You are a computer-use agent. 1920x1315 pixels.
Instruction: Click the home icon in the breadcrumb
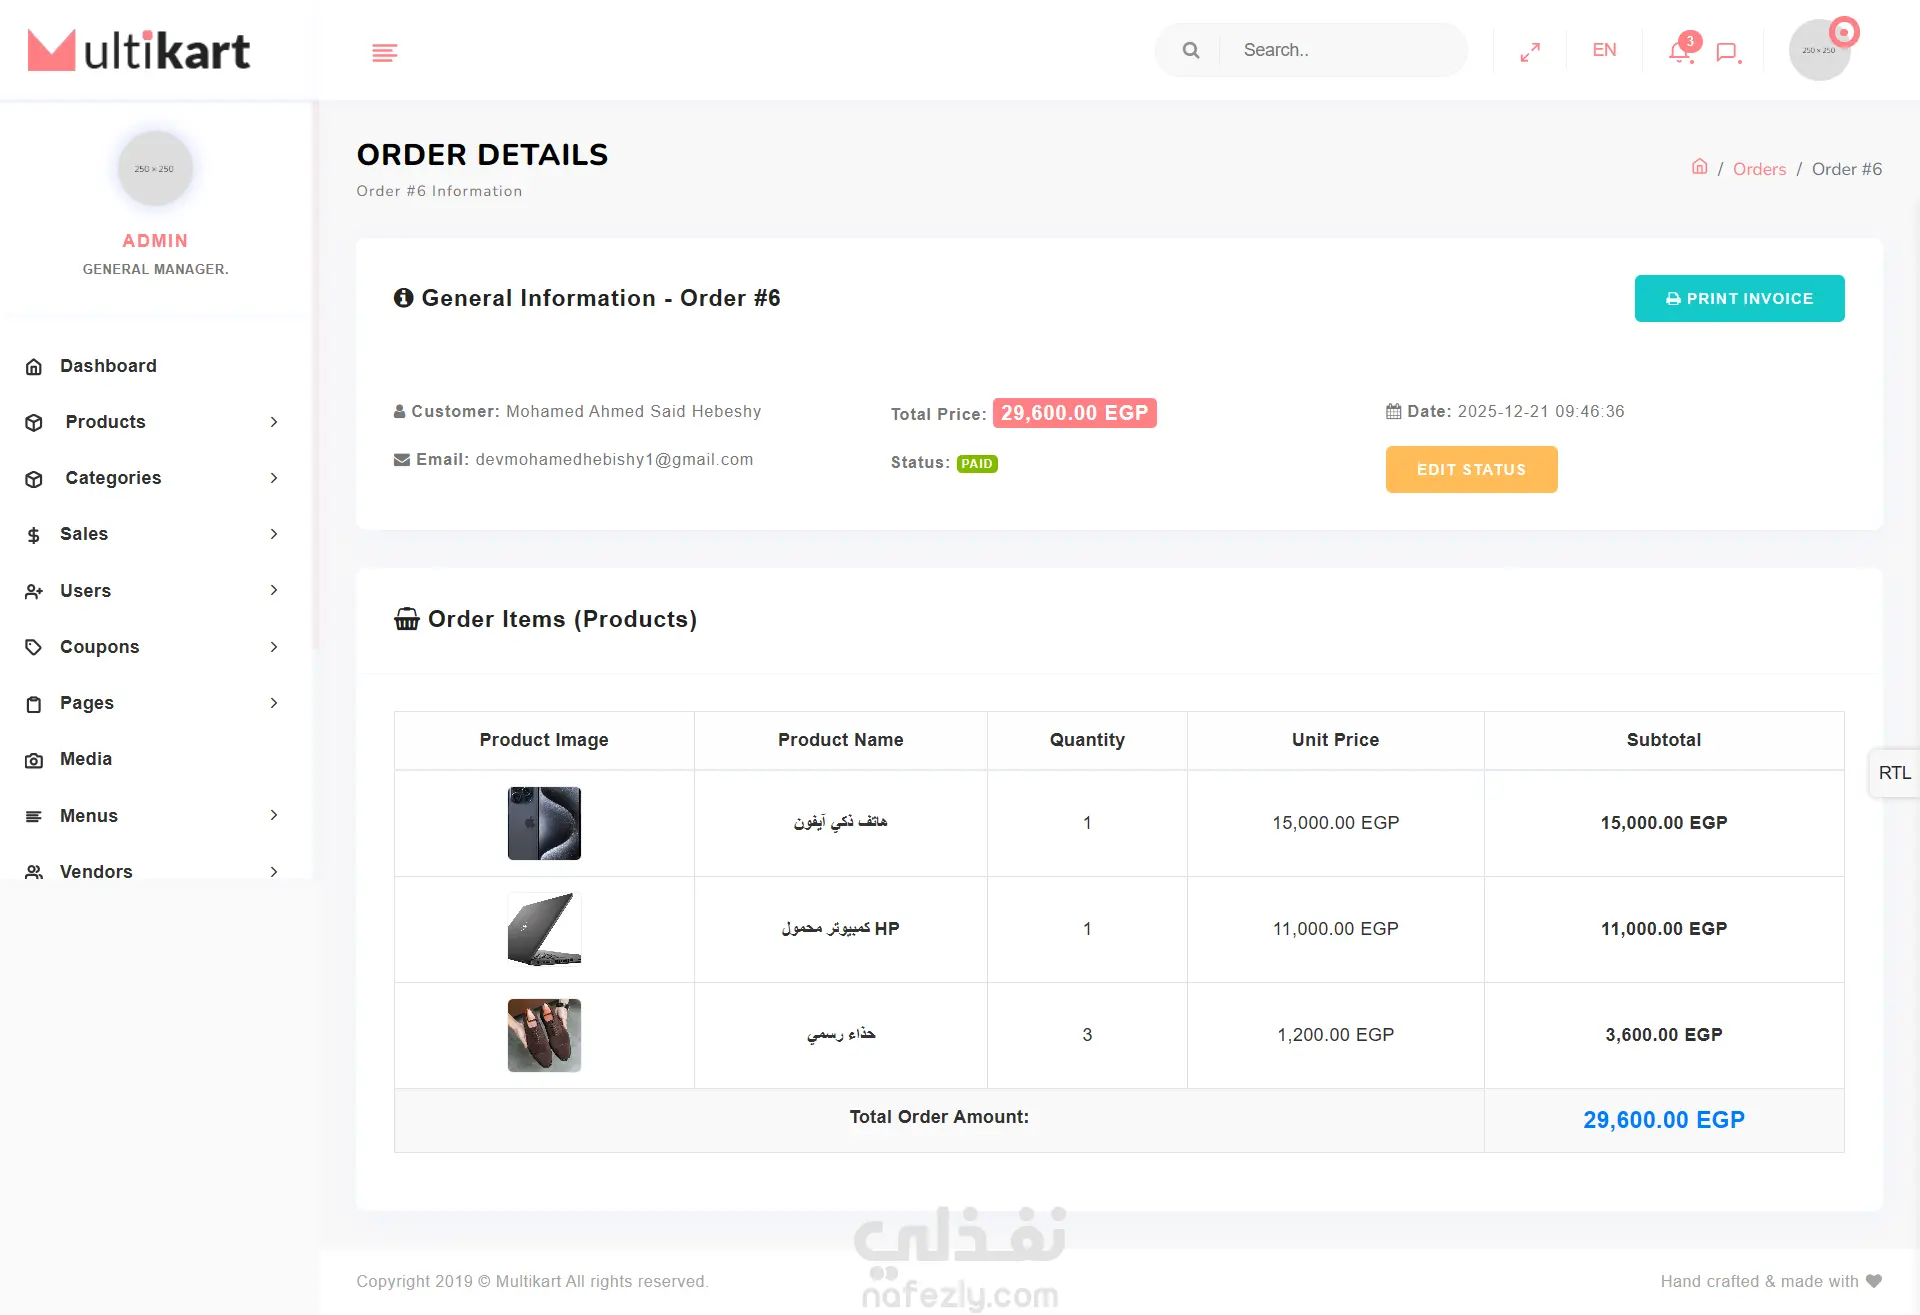pyautogui.click(x=1699, y=167)
